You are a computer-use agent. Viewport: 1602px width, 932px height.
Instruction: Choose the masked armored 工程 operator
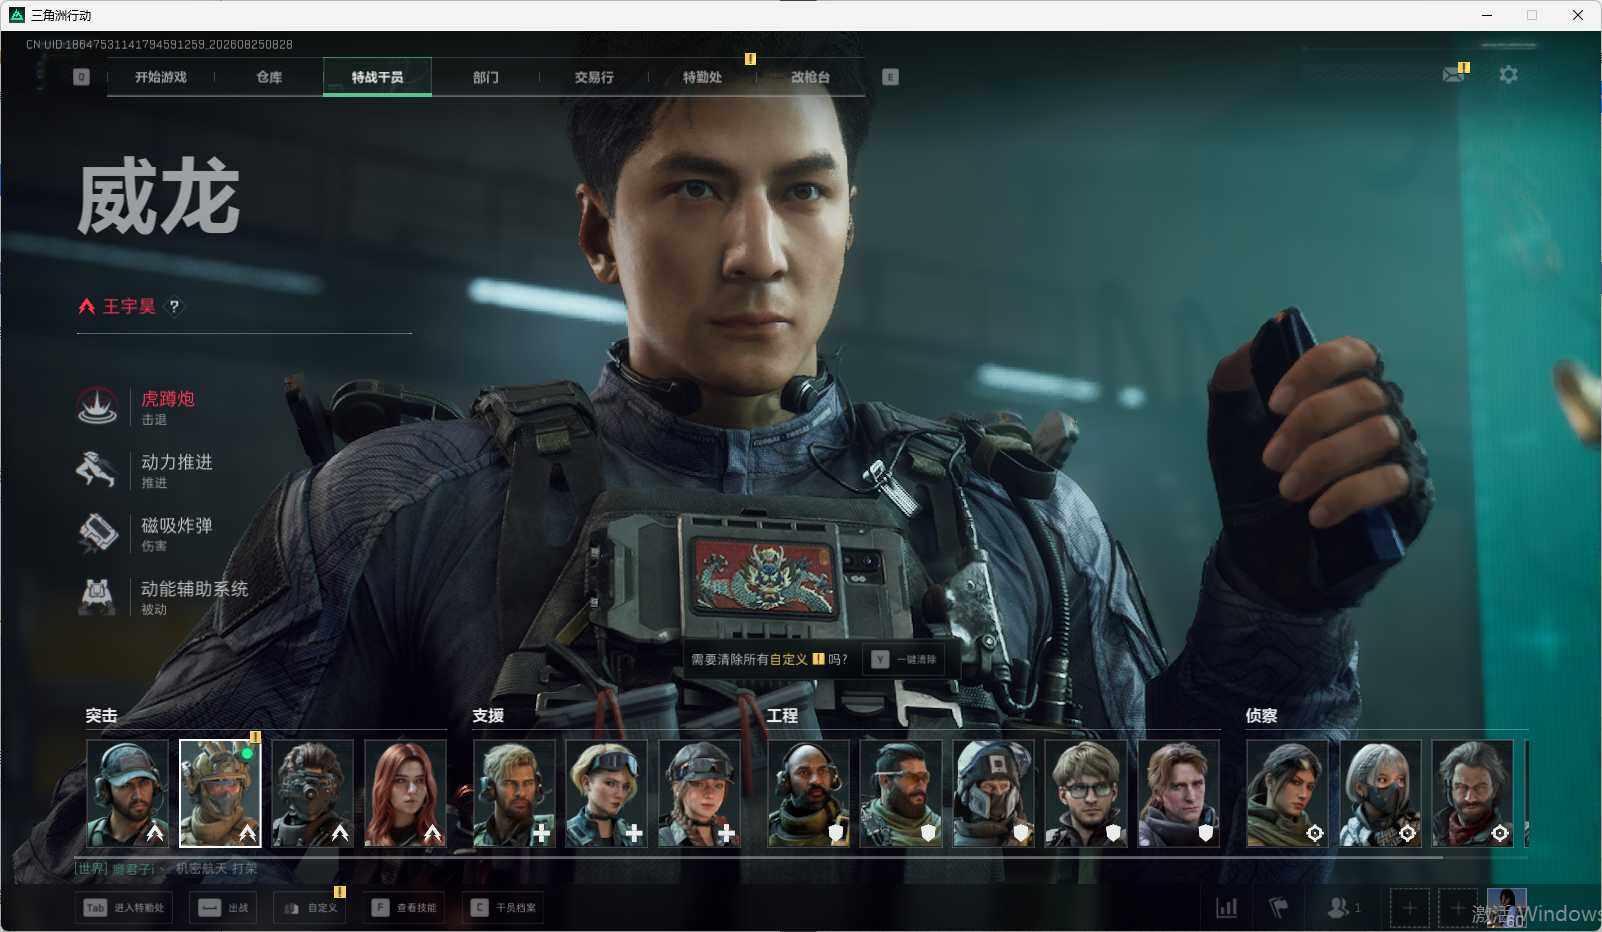tap(993, 793)
